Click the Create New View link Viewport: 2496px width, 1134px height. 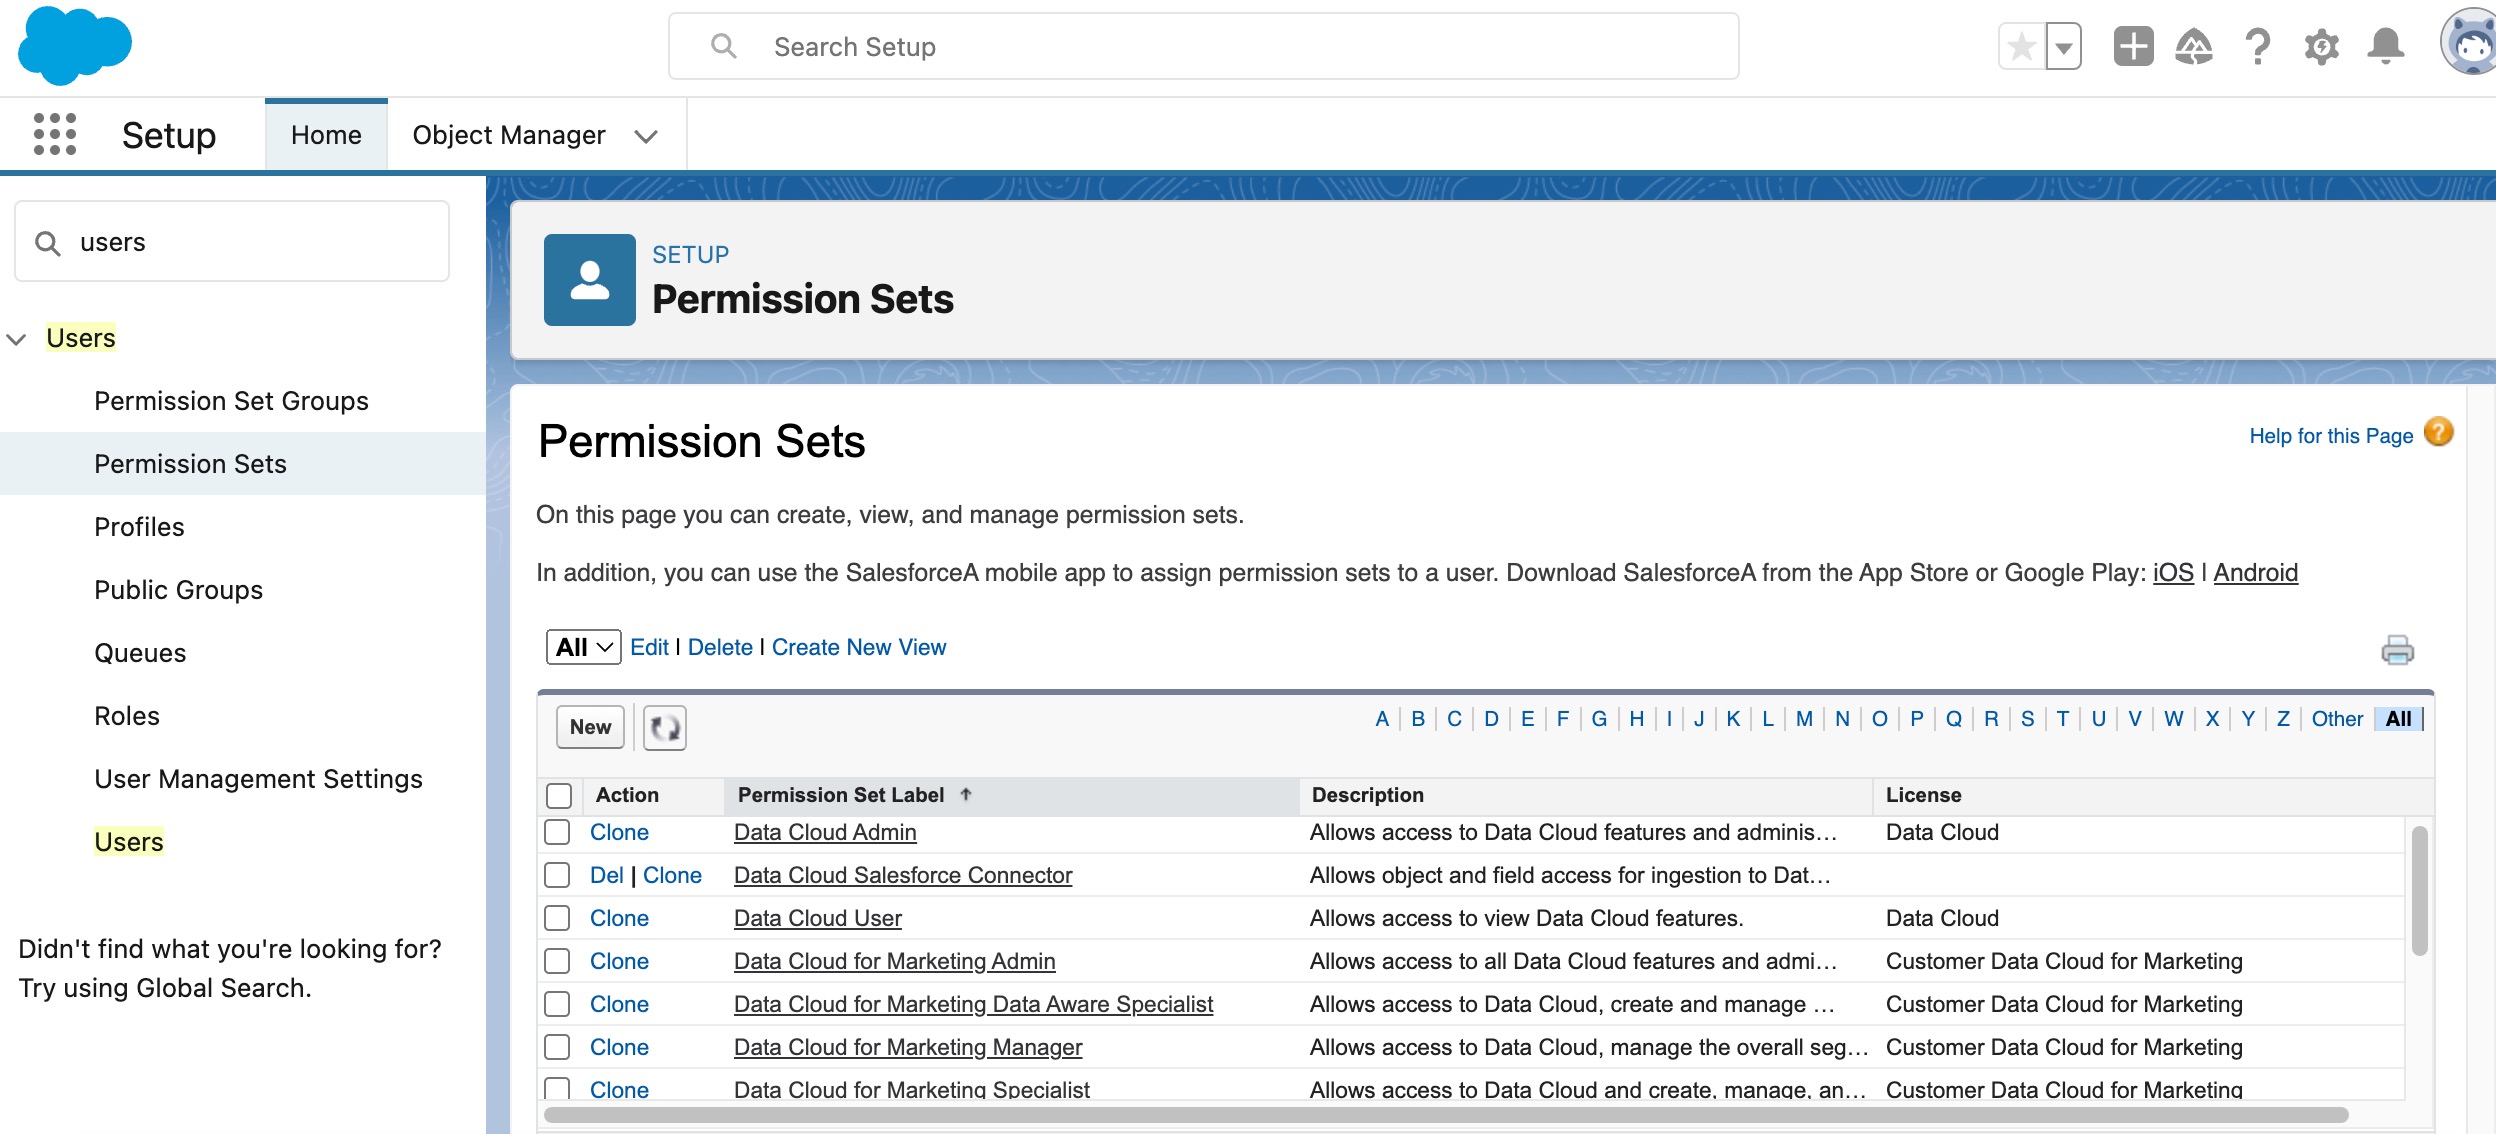(858, 647)
